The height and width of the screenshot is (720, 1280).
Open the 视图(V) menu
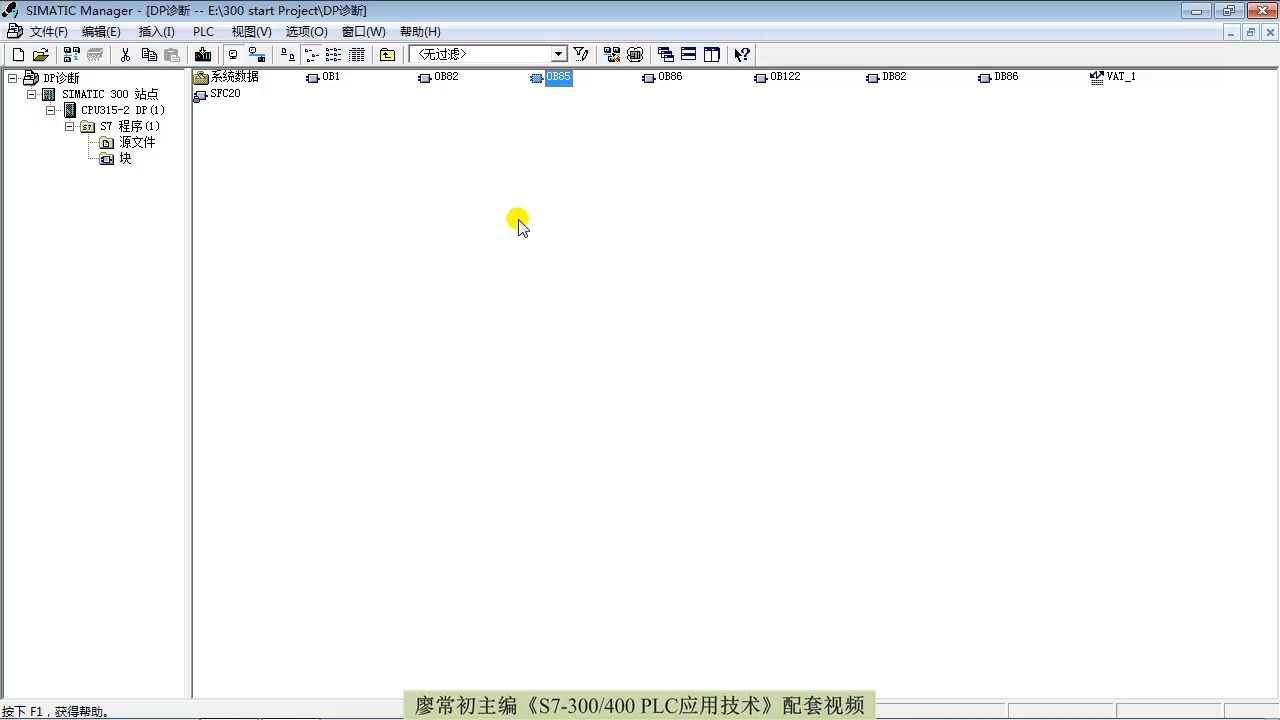point(251,32)
